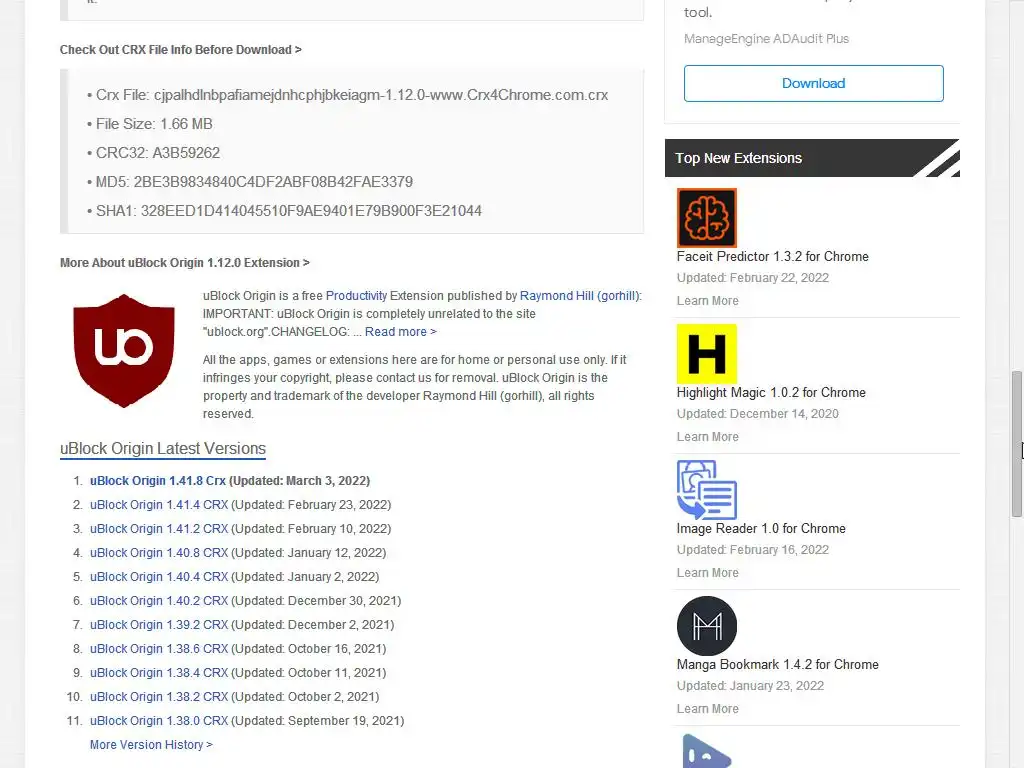
Task: Open uBlock Origin 1.41.8 Crx link
Action: click(x=157, y=481)
